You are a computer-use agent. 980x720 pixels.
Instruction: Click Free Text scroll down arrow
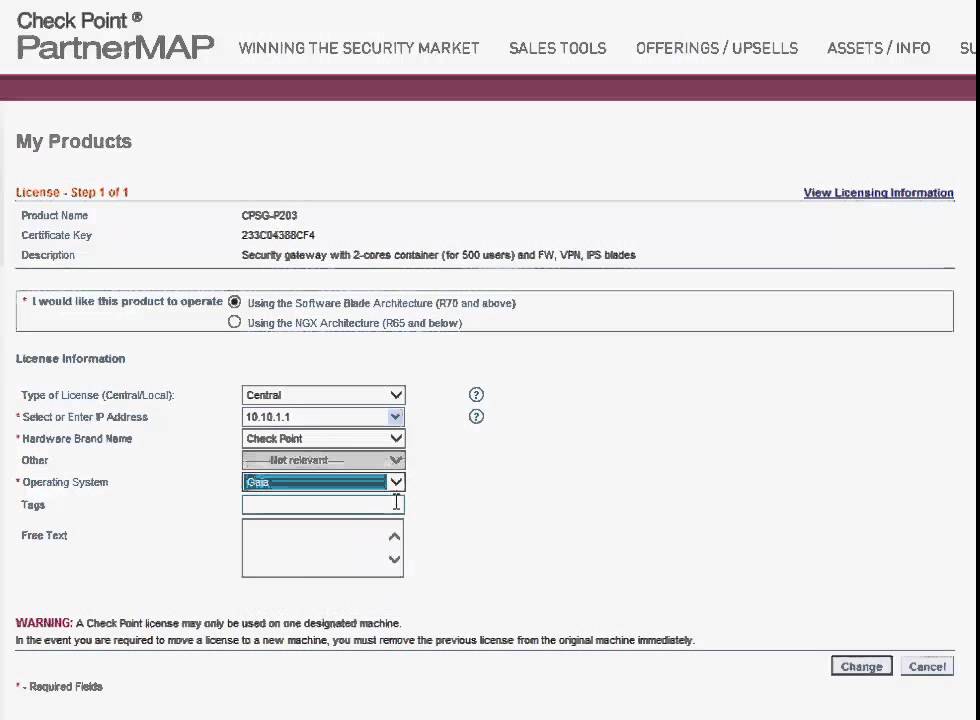pyautogui.click(x=394, y=559)
